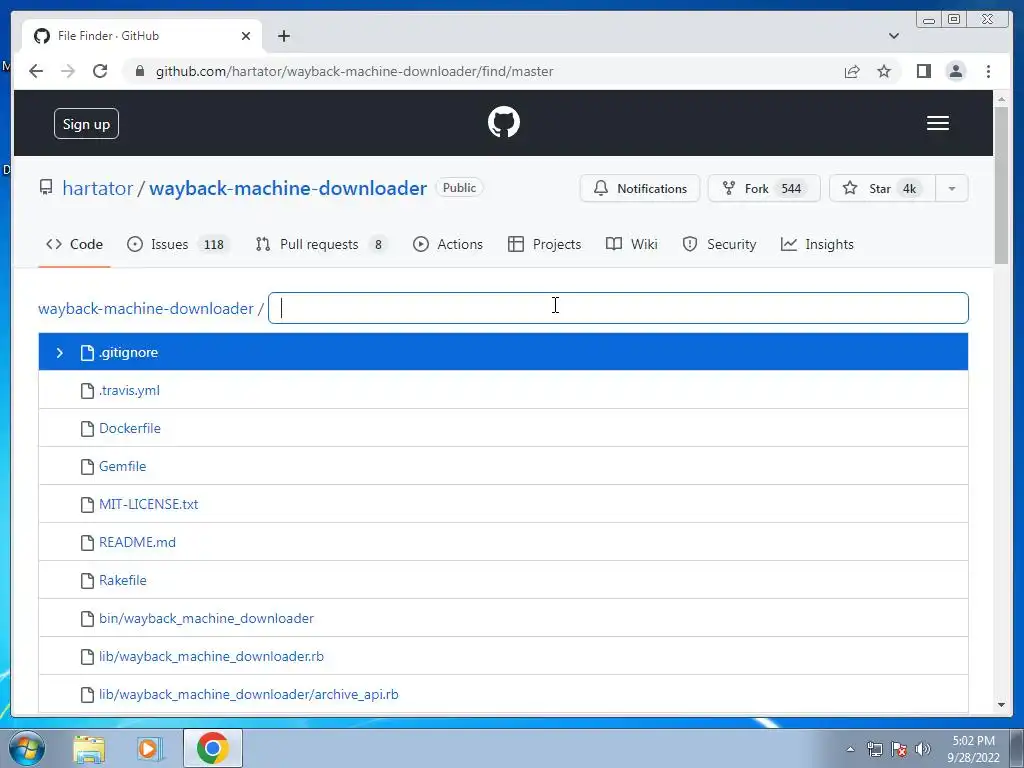The width and height of the screenshot is (1024, 768).
Task: Open the MIT-LICENSE.txt file
Action: point(148,504)
